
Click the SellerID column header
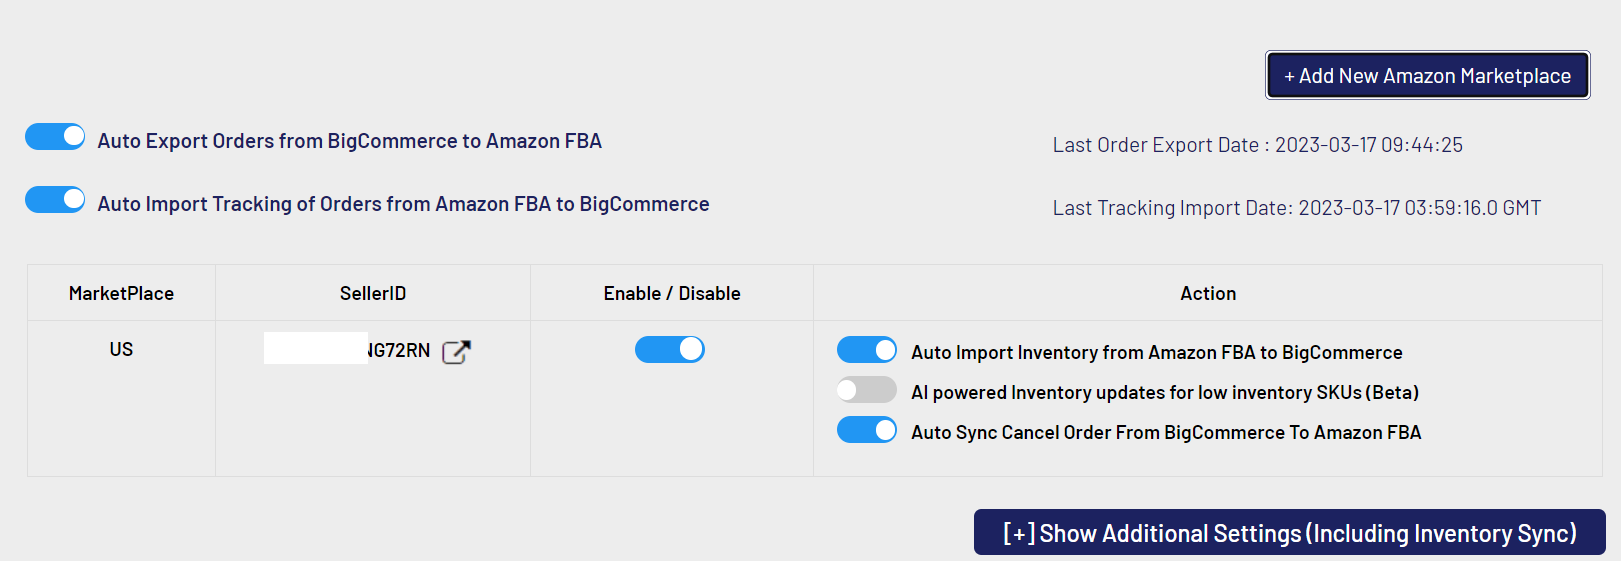pyautogui.click(x=373, y=293)
